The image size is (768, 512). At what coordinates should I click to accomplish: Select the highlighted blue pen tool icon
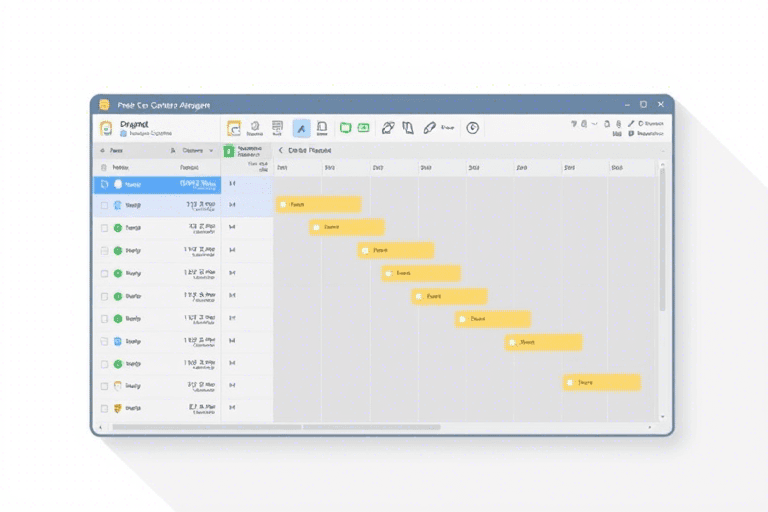301,128
